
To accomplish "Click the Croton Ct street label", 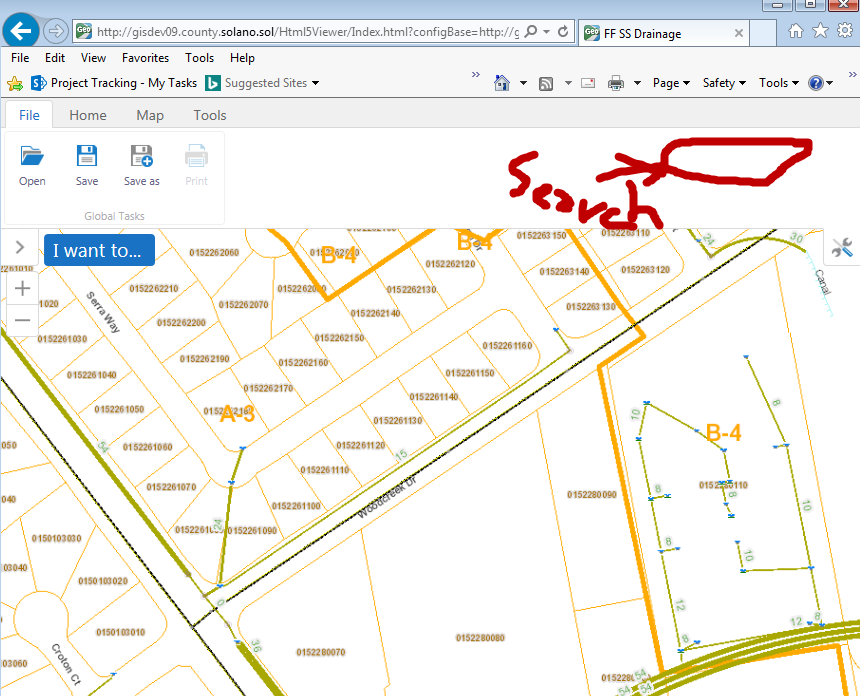I will click(66, 664).
